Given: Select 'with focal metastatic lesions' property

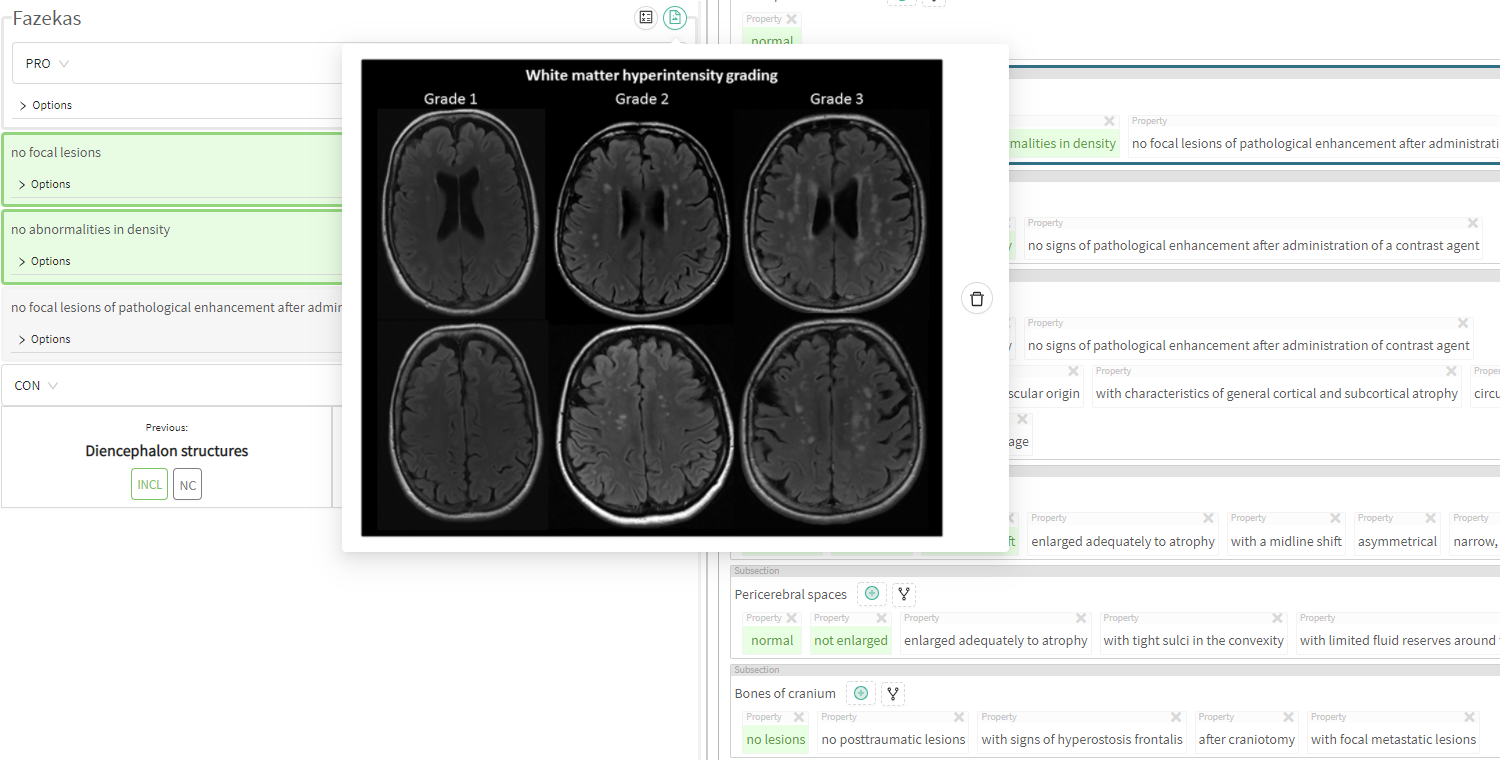Looking at the screenshot, I should click(x=1393, y=739).
